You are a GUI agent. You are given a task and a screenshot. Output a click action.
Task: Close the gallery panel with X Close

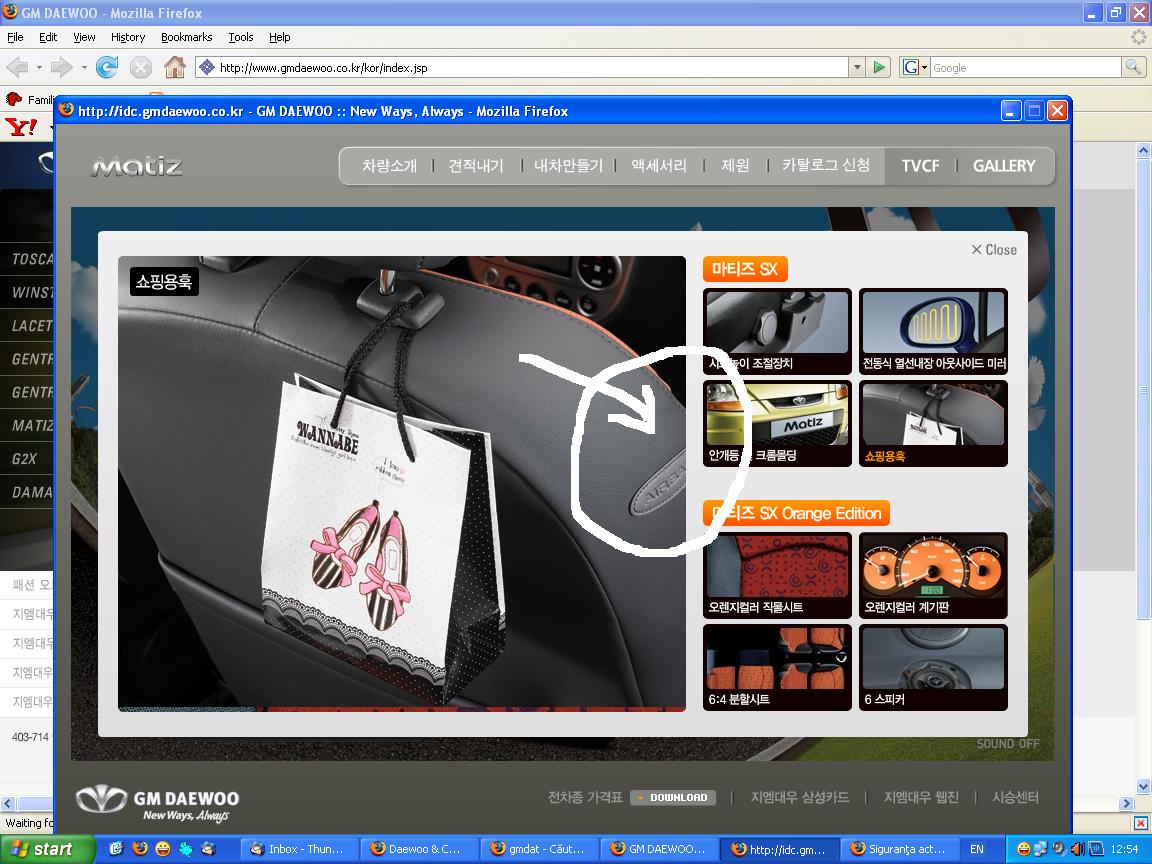click(x=994, y=250)
